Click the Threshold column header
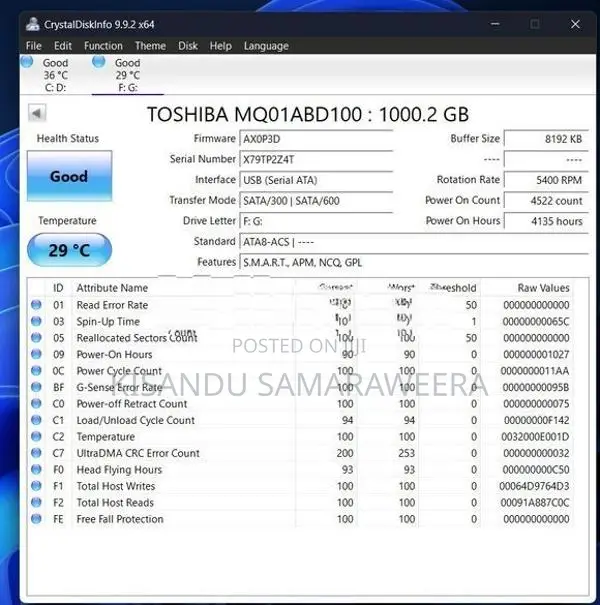600x605 pixels. (x=453, y=288)
